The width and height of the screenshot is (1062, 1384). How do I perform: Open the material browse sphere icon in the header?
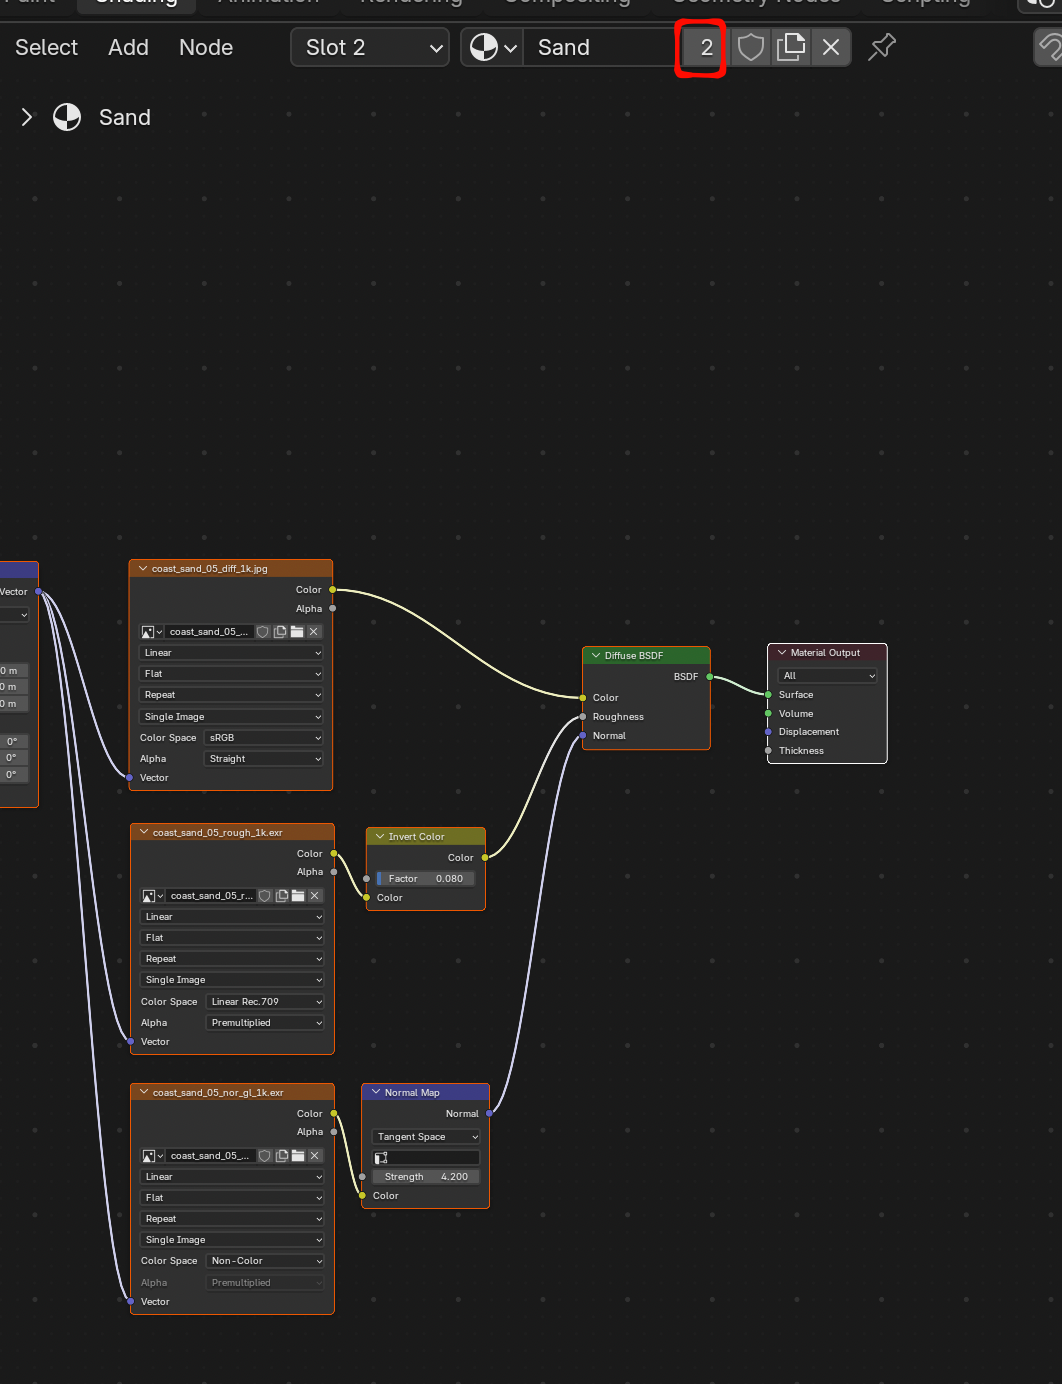pyautogui.click(x=492, y=47)
